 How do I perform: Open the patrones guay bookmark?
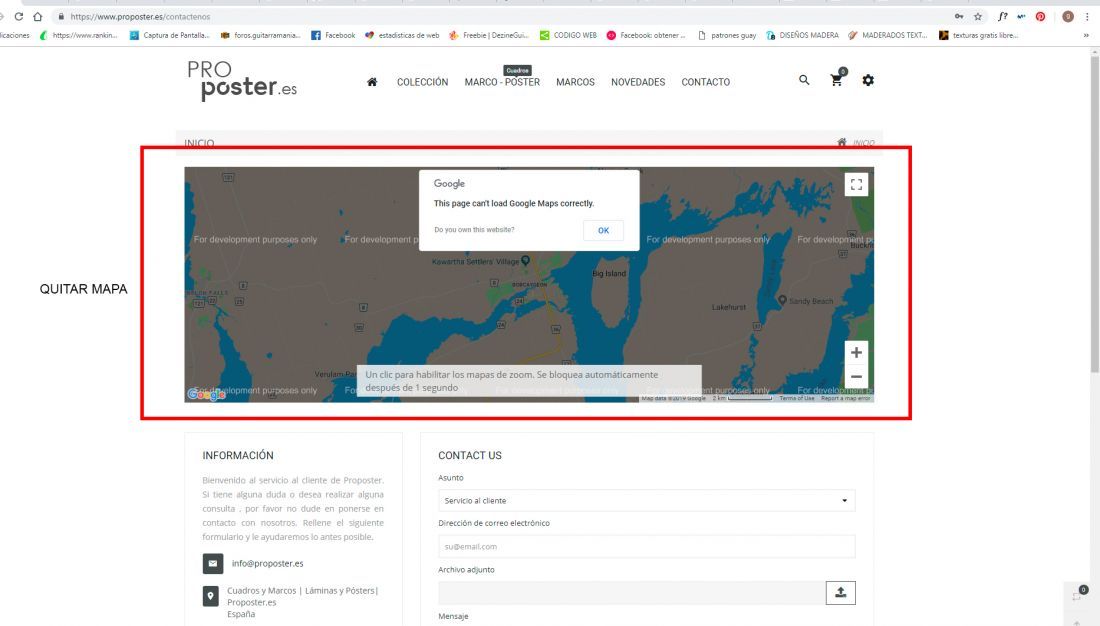(x=727, y=35)
